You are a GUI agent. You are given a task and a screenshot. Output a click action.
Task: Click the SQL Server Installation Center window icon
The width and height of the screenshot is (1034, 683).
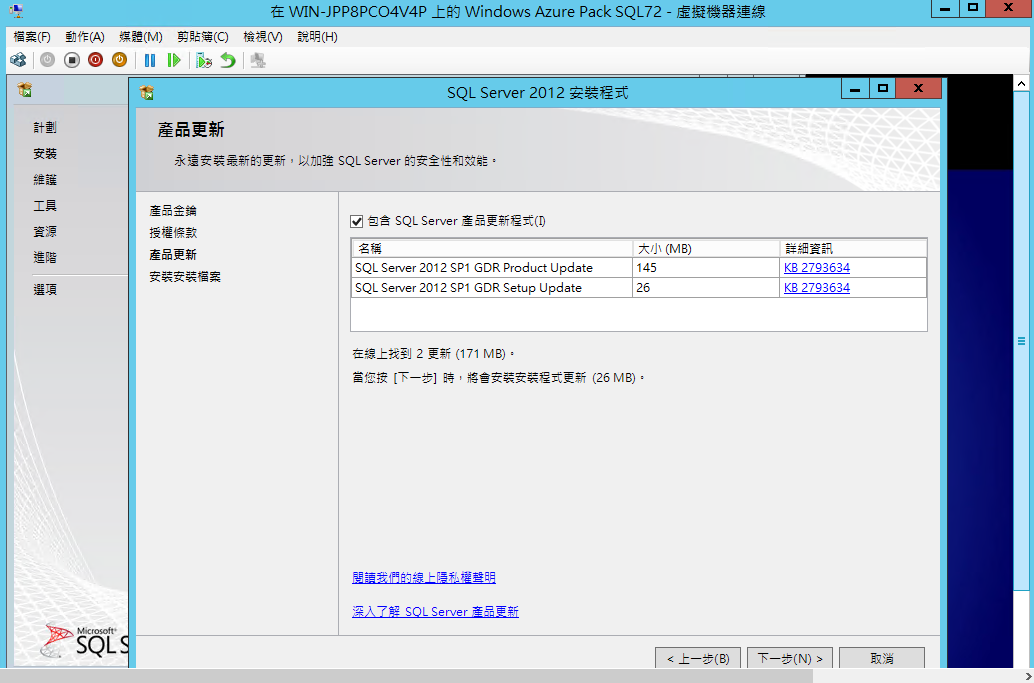[25, 90]
